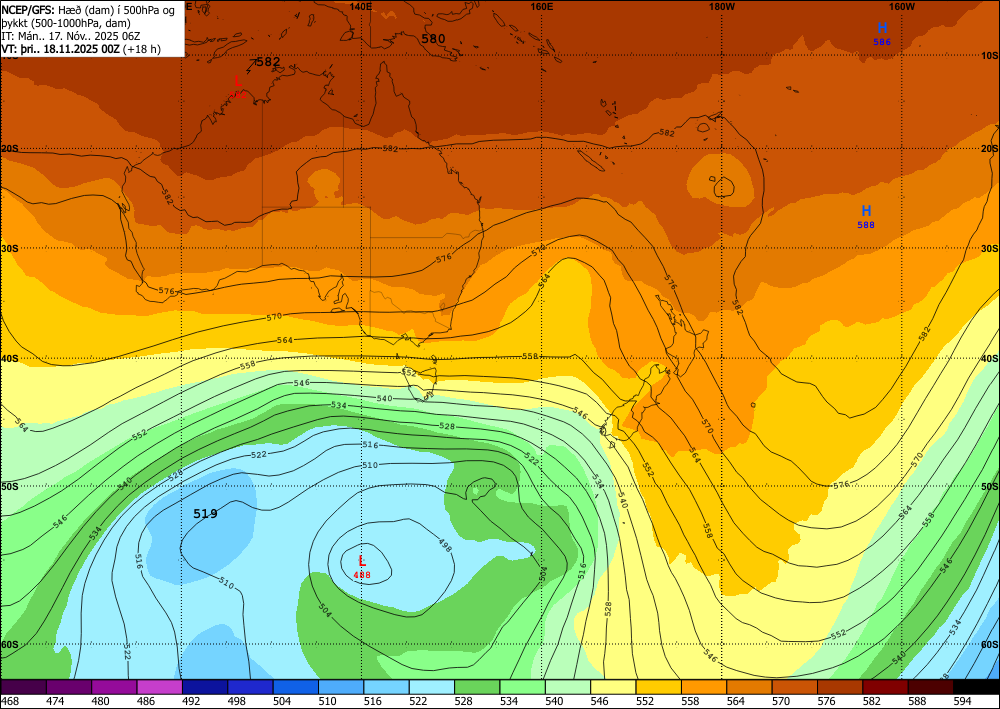This screenshot has width=1000, height=709.
Task: Select the brown 576 legend swatch
Action: (x=839, y=687)
